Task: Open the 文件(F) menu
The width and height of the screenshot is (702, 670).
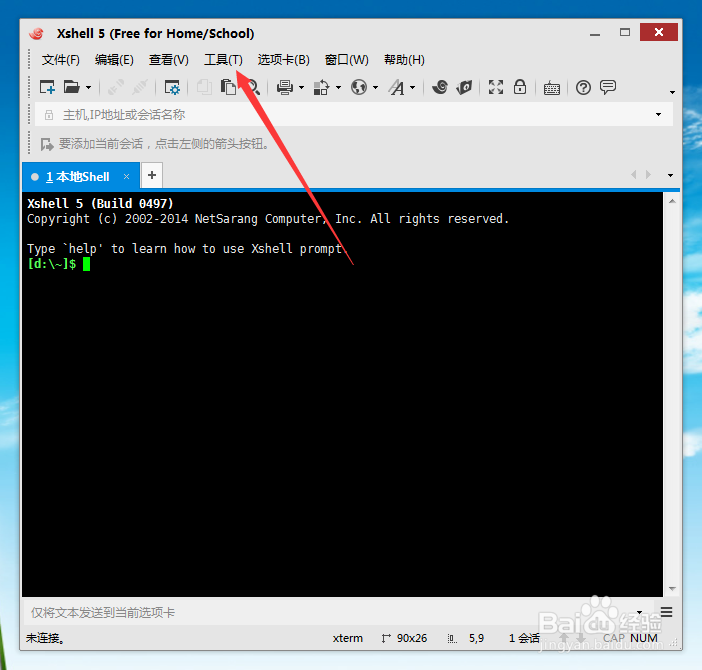Action: tap(61, 60)
